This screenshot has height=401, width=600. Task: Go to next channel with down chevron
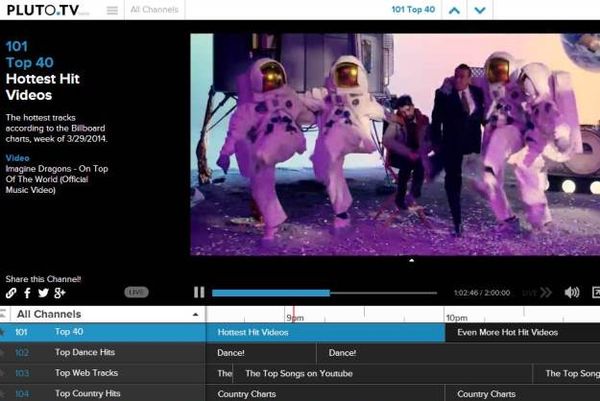click(x=480, y=10)
